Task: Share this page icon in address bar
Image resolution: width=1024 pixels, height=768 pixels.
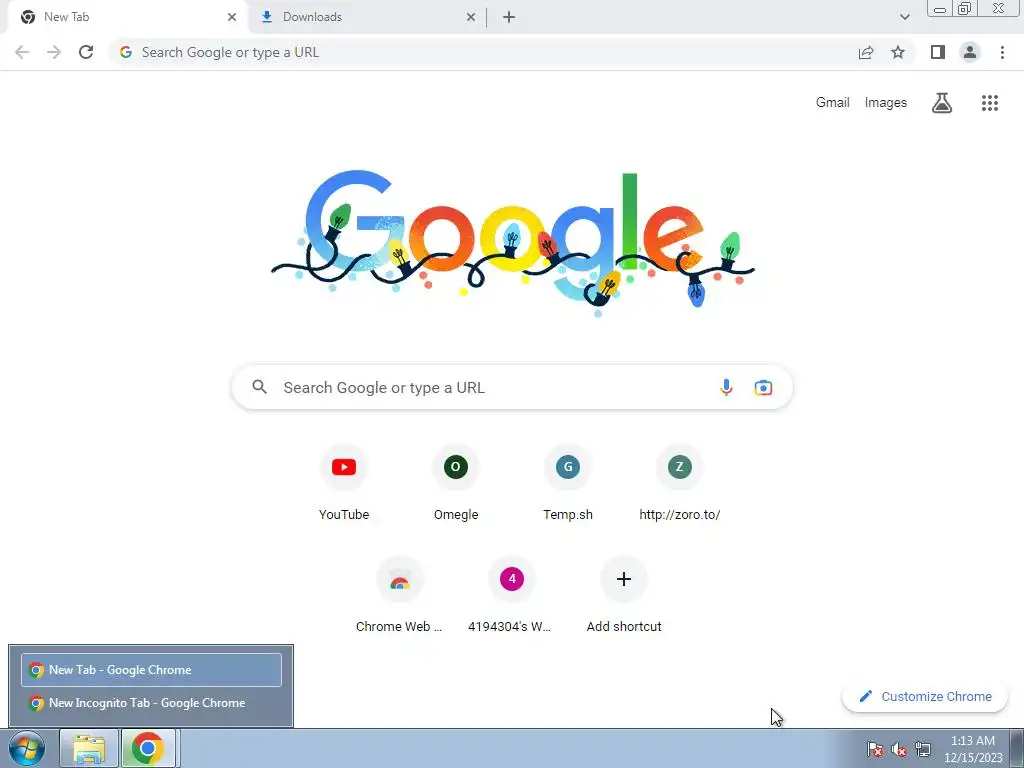Action: 866,52
